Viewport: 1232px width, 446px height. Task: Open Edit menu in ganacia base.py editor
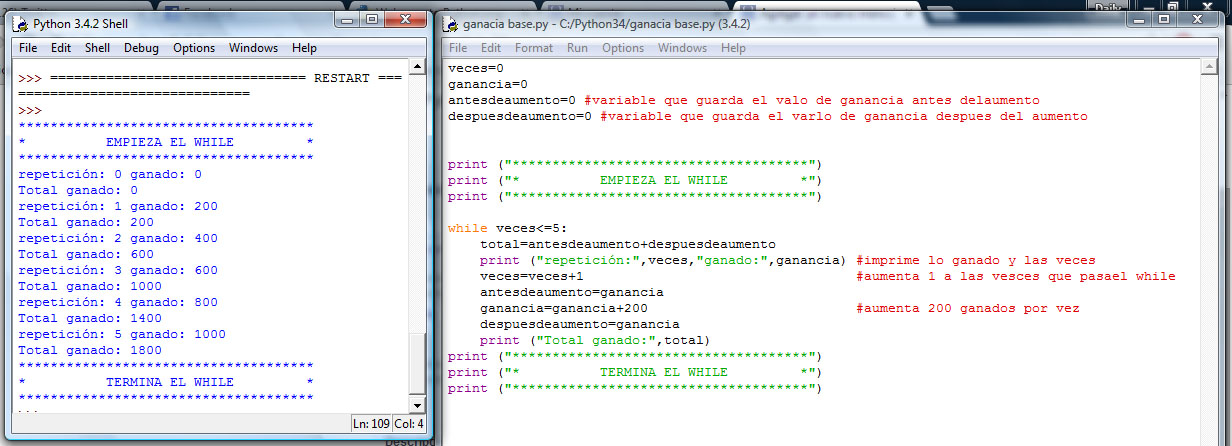(x=491, y=48)
